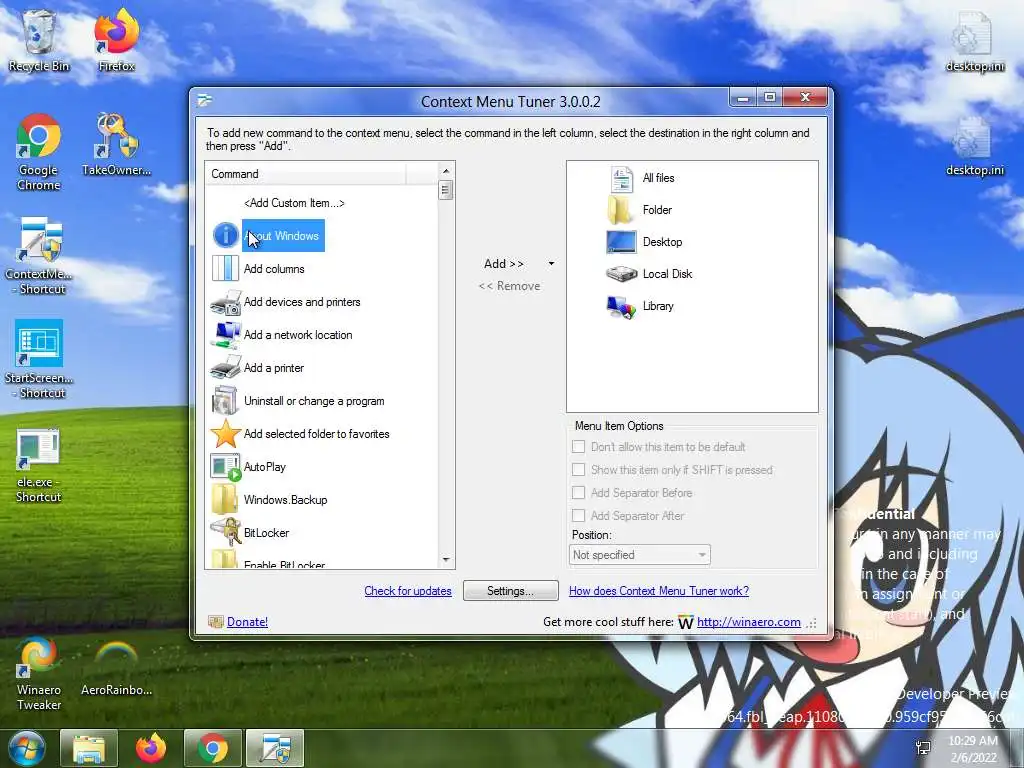The width and height of the screenshot is (1024, 768).
Task: Open the Position dropdown
Action: pyautogui.click(x=639, y=555)
